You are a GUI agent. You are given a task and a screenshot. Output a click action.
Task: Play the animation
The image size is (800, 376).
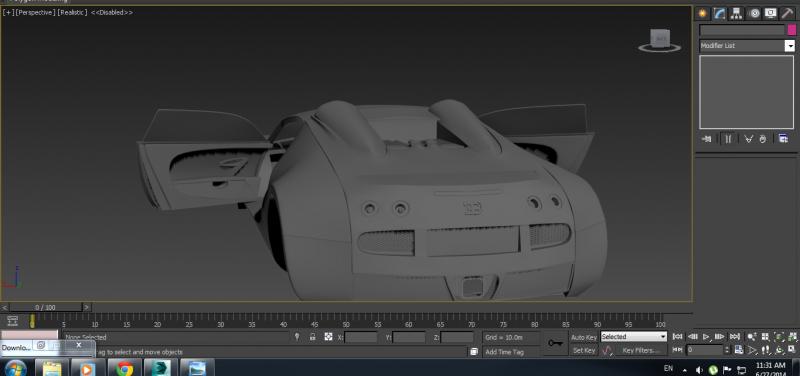click(x=707, y=337)
